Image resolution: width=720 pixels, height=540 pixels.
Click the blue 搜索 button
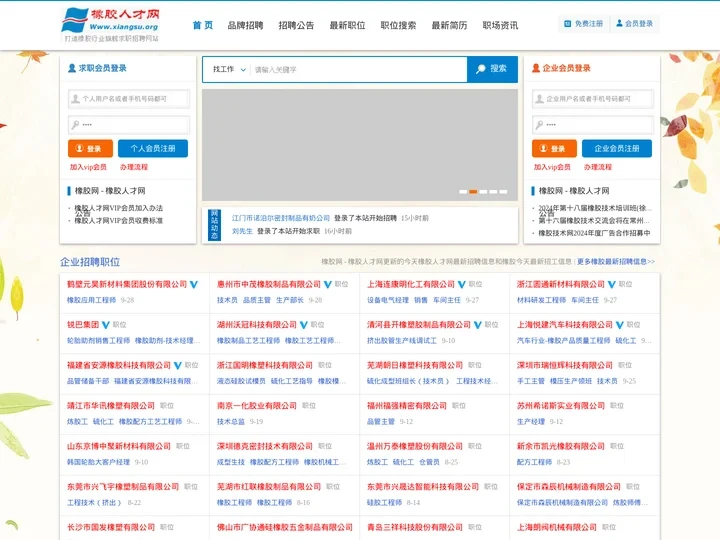[x=492, y=69]
